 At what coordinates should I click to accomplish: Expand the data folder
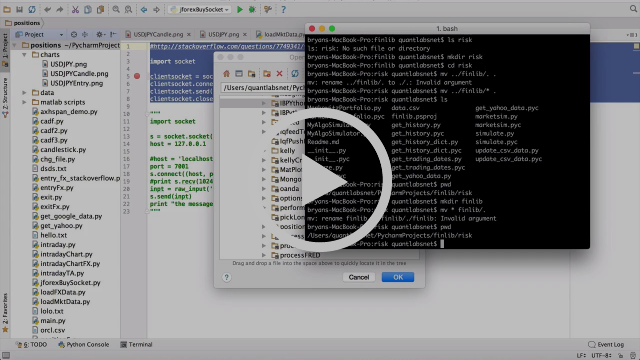(24, 93)
